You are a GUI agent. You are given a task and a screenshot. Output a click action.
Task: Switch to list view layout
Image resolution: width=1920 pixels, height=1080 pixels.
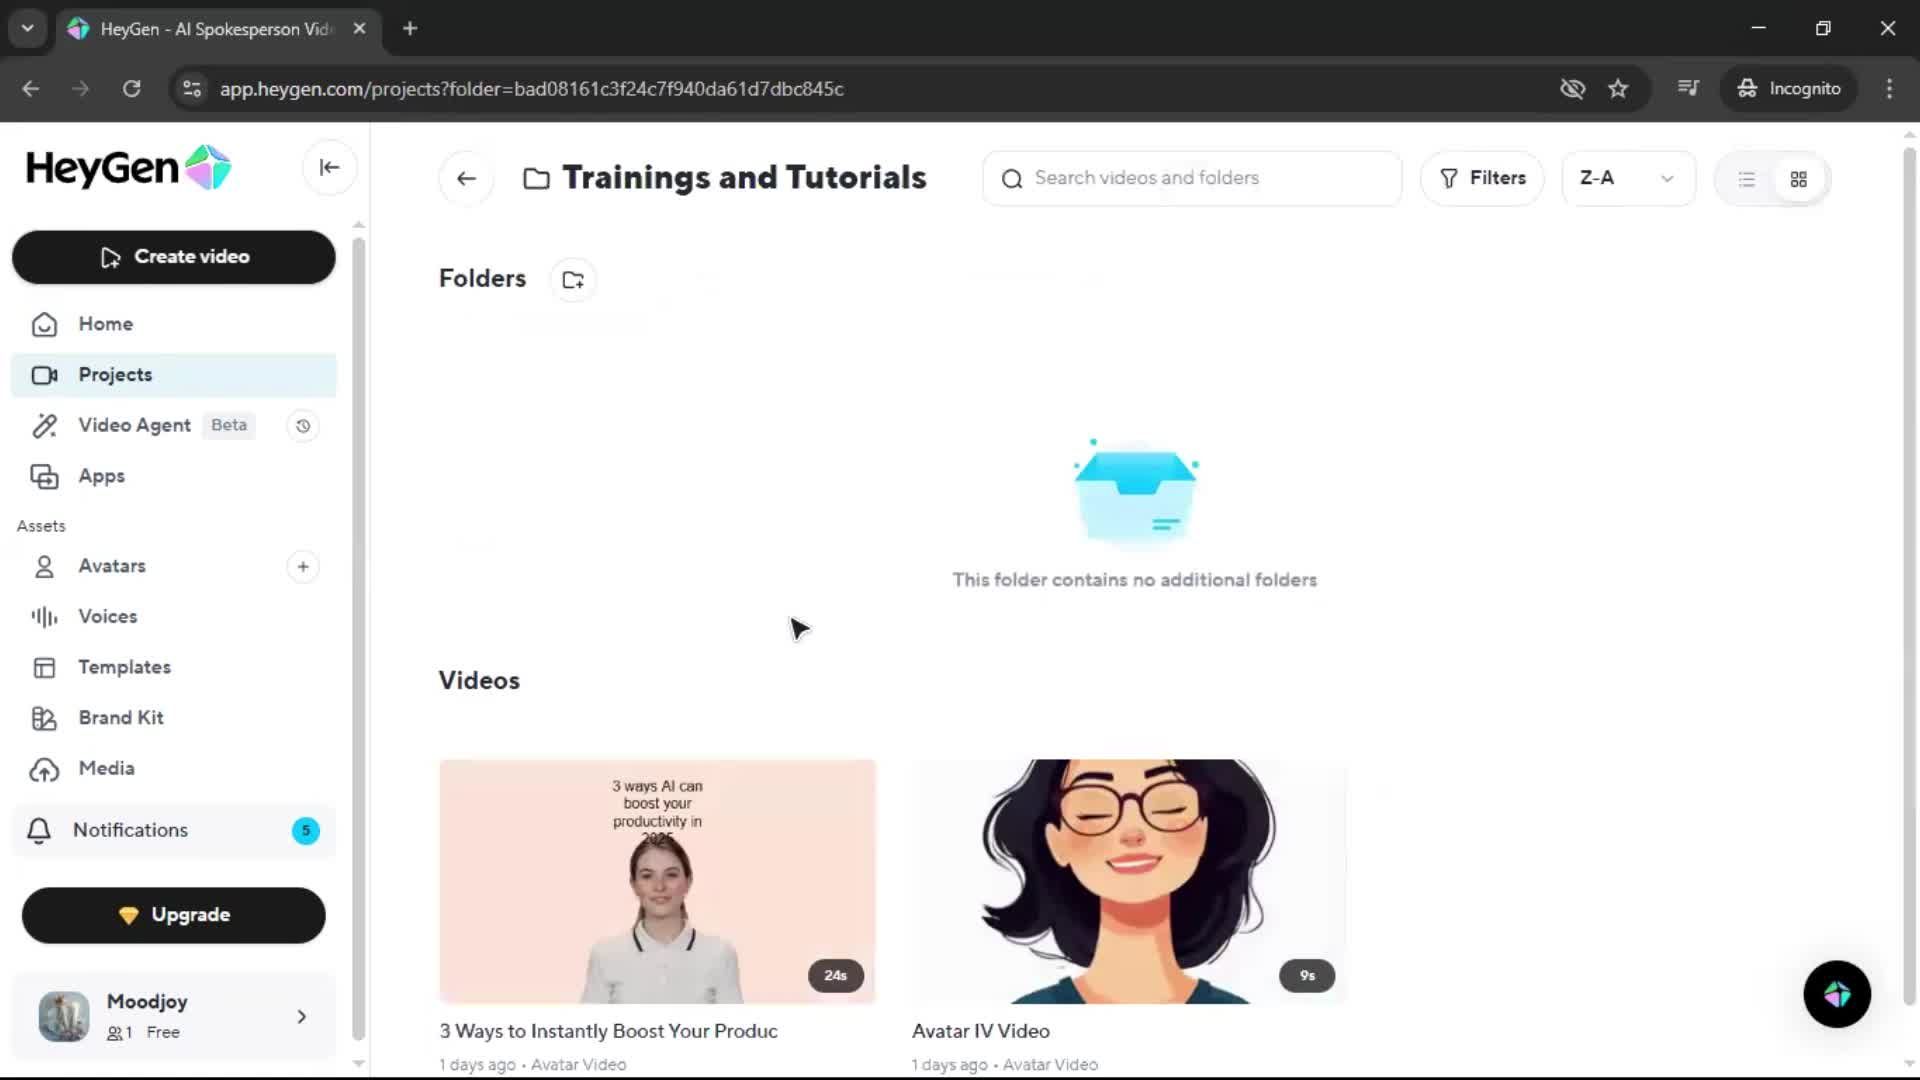pos(1746,180)
